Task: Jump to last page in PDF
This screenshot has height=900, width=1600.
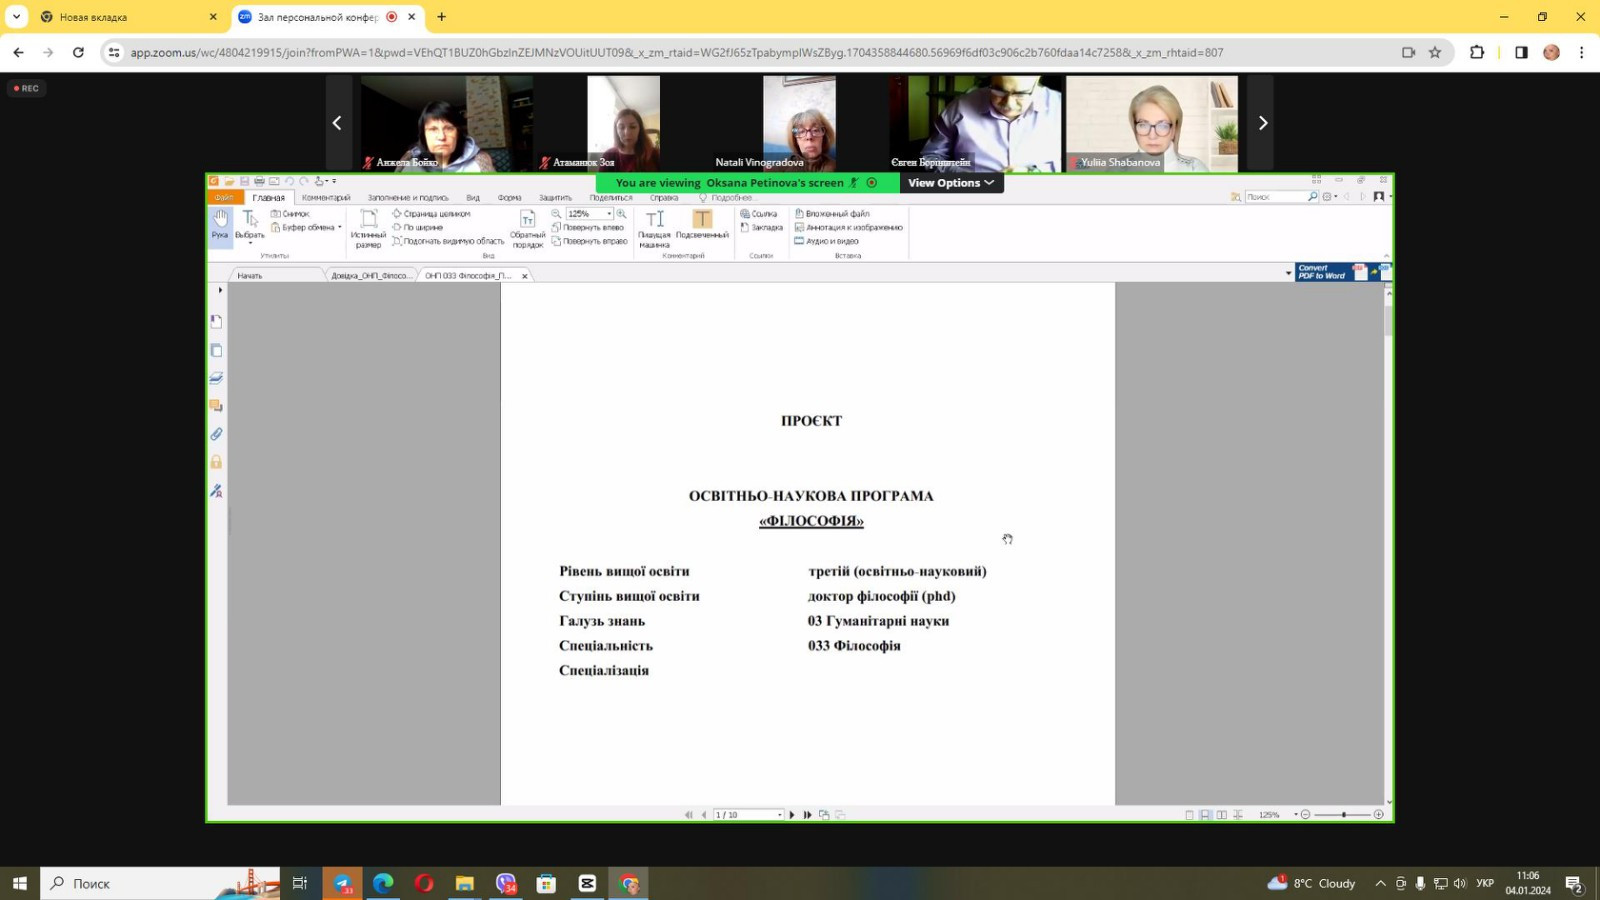Action: (x=807, y=815)
